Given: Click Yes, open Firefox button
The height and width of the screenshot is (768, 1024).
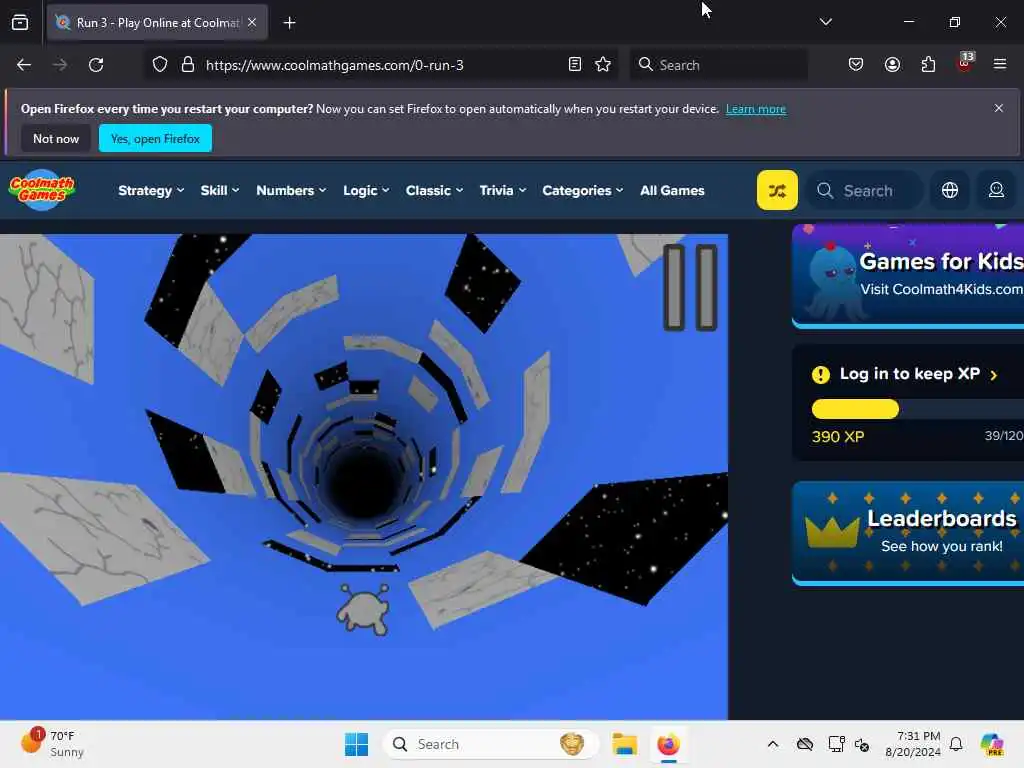Looking at the screenshot, I should click(155, 138).
